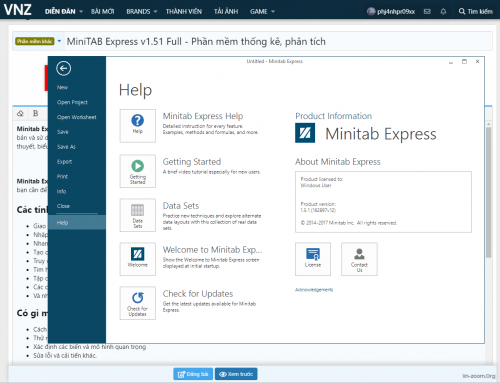Open the License tile
The image size is (500, 383).
[313, 259]
